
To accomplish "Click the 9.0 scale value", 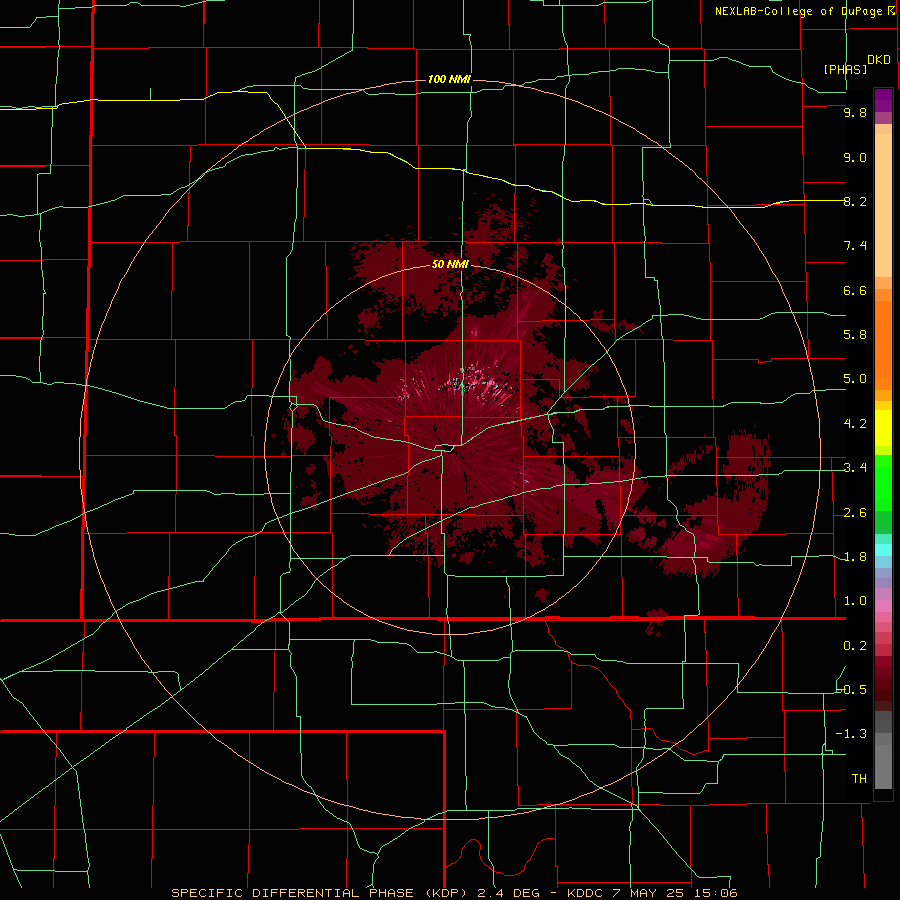I will click(855, 157).
